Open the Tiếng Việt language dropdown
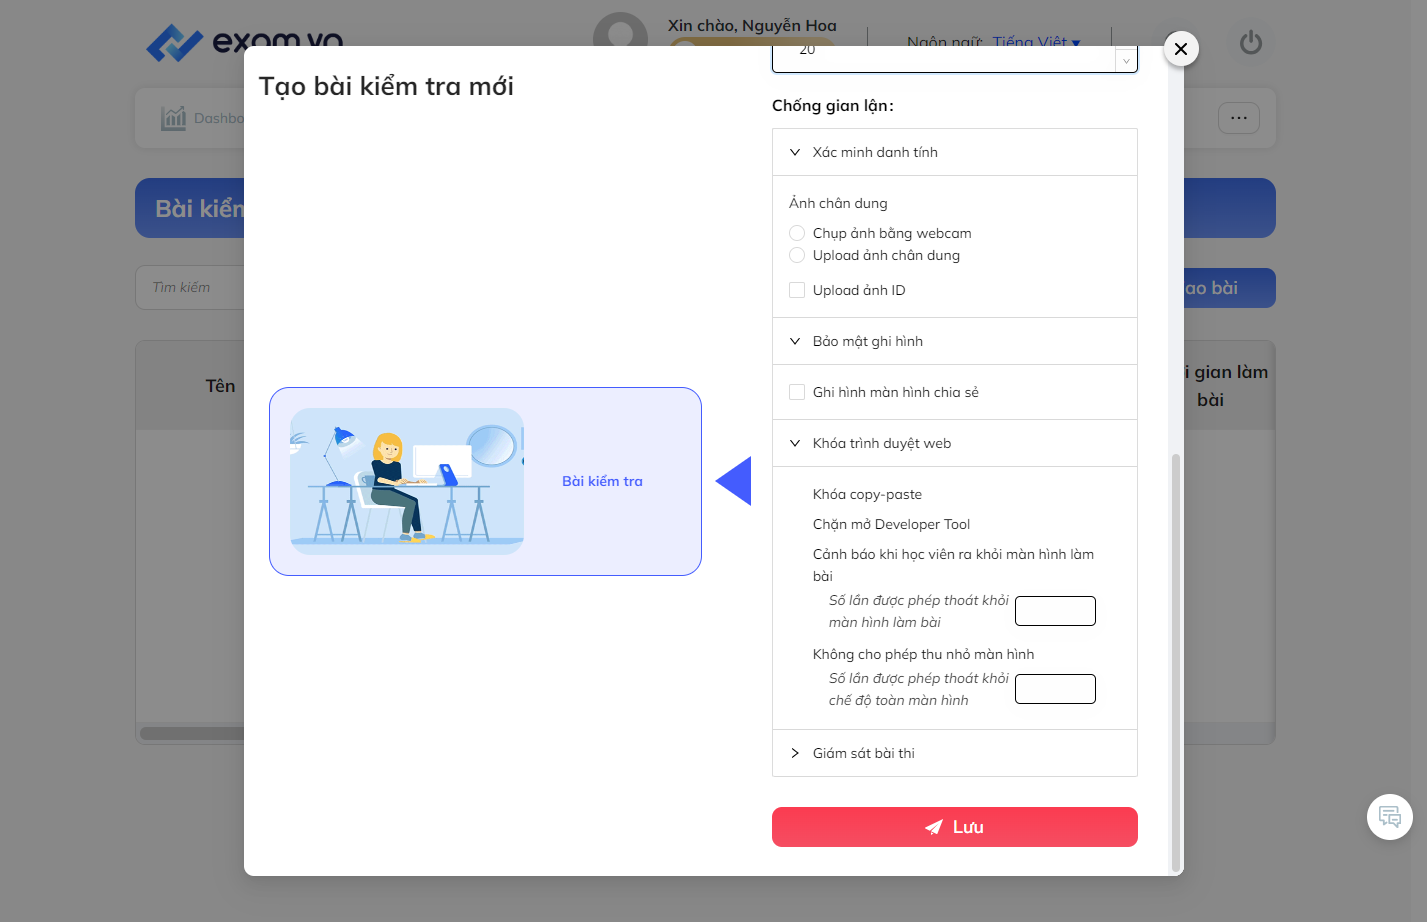This screenshot has width=1427, height=922. [x=1036, y=42]
